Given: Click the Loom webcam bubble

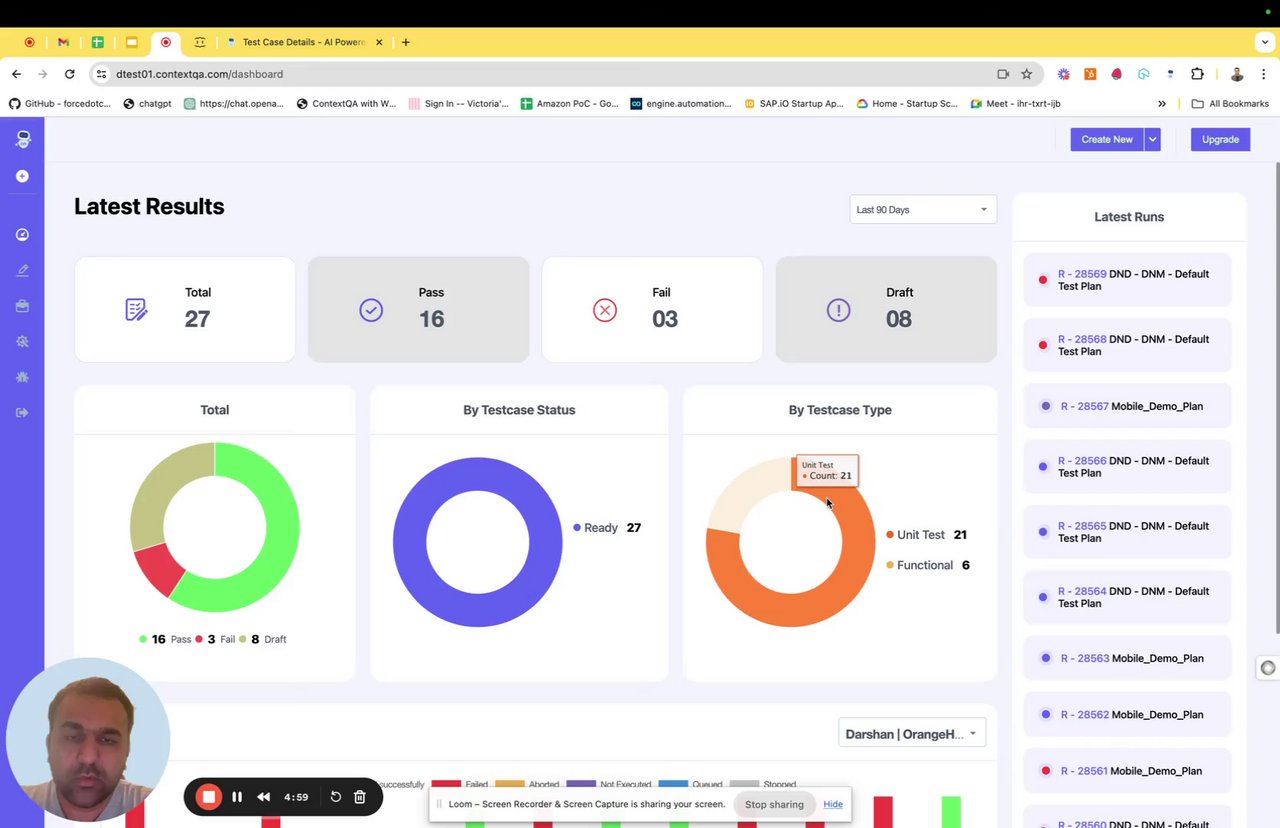Looking at the screenshot, I should pos(88,739).
